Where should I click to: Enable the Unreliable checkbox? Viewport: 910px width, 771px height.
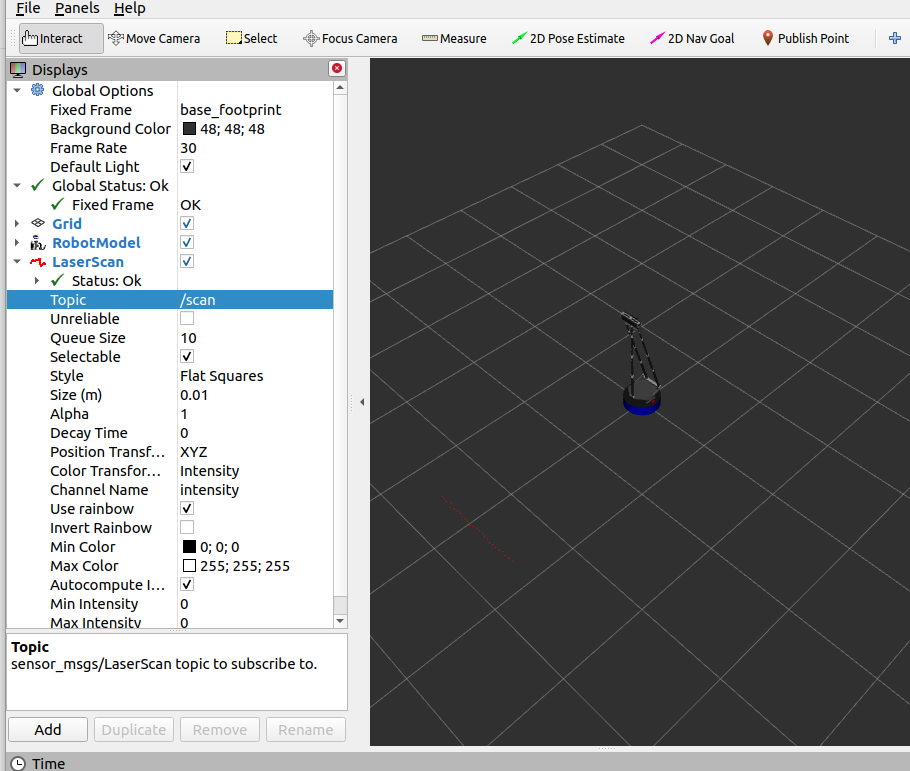[x=187, y=318]
